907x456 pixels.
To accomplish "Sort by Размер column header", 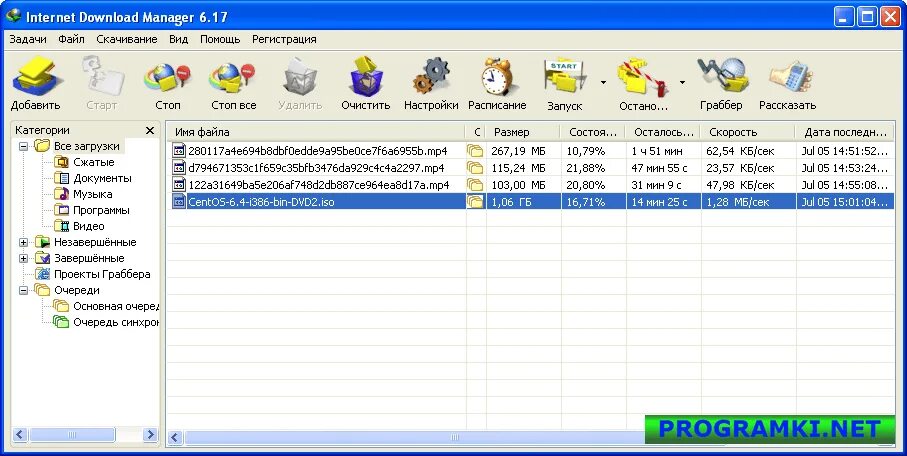I will 523,132.
